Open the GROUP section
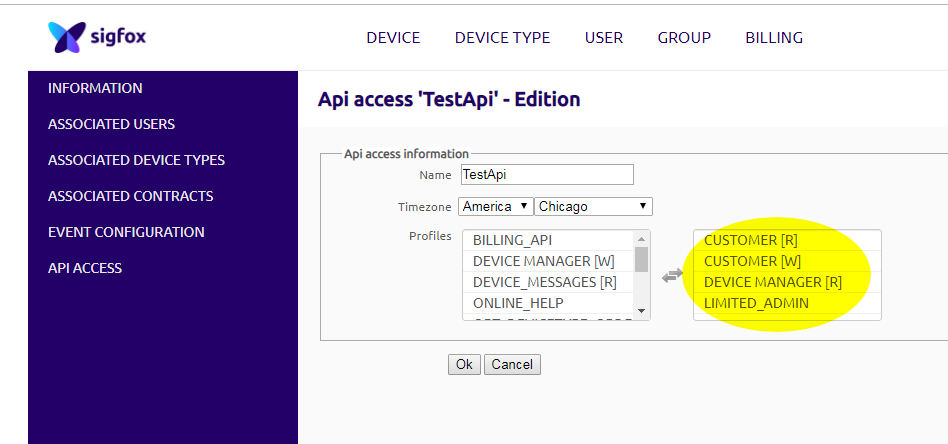The width and height of the screenshot is (948, 444). [x=684, y=38]
